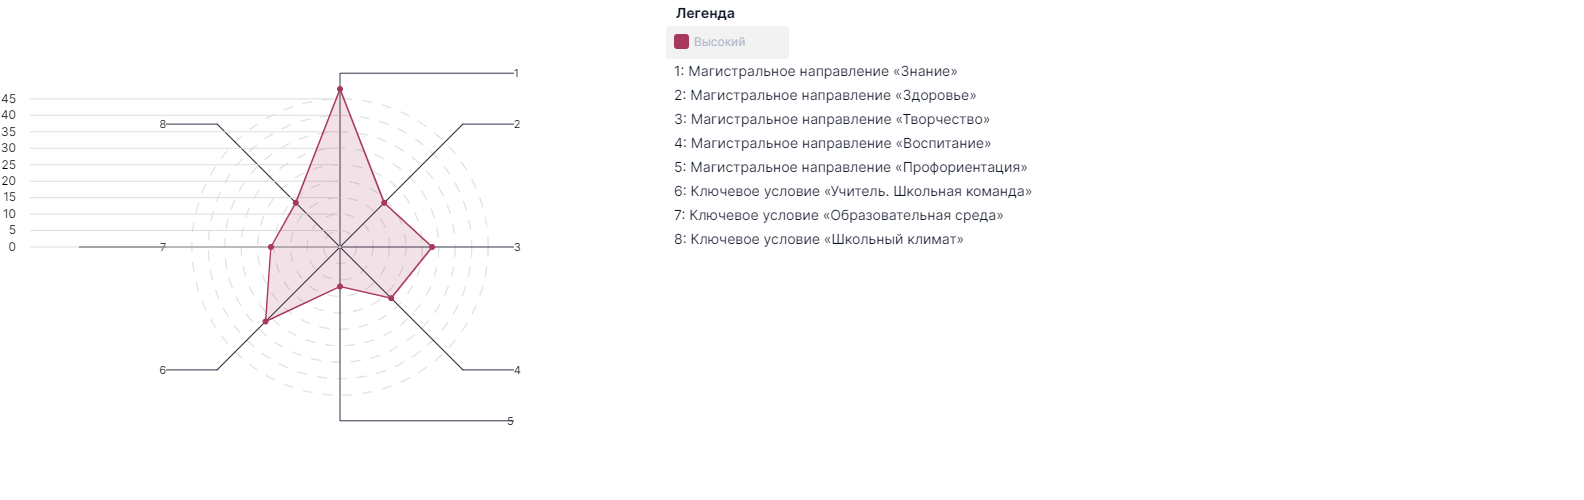Select legend entry «Школьный климат»
Viewport: 1584px width, 500px height.
[819, 240]
